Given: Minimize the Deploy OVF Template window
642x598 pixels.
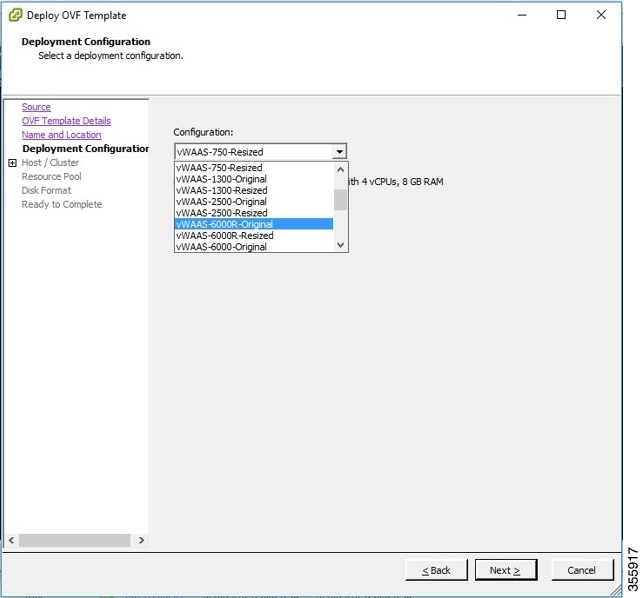Looking at the screenshot, I should click(x=522, y=15).
